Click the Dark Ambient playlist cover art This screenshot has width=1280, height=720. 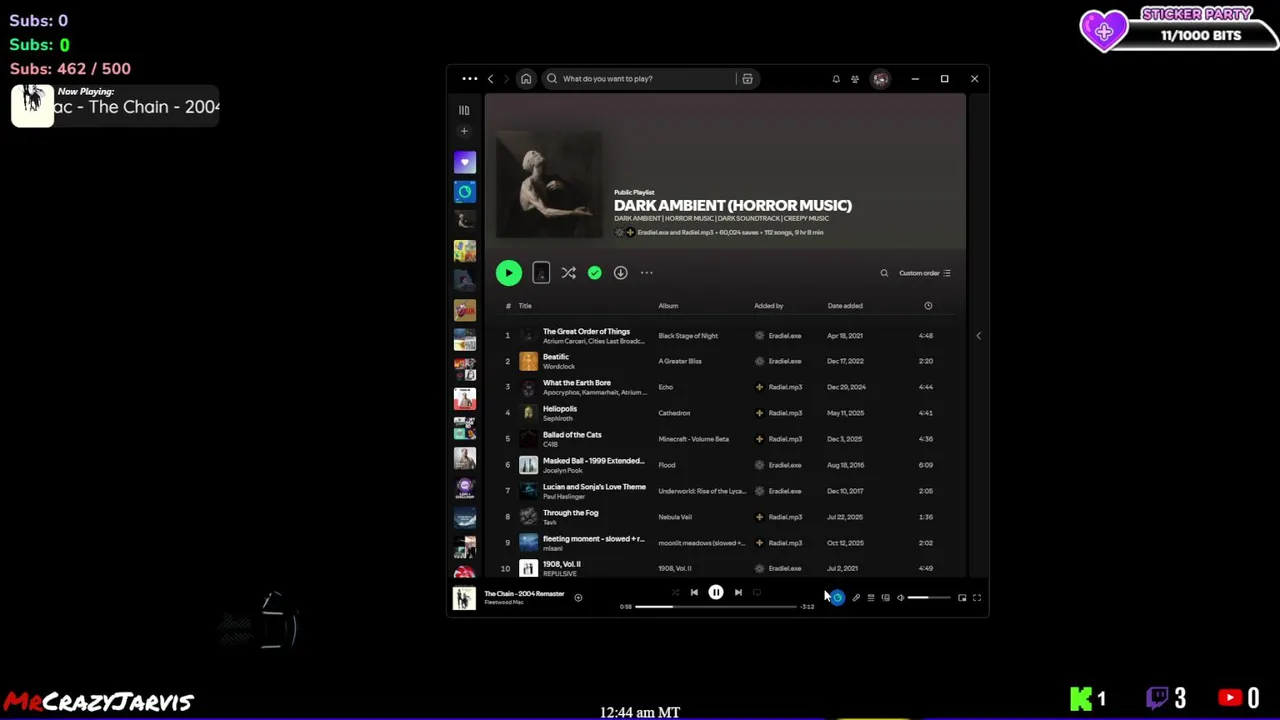[549, 185]
